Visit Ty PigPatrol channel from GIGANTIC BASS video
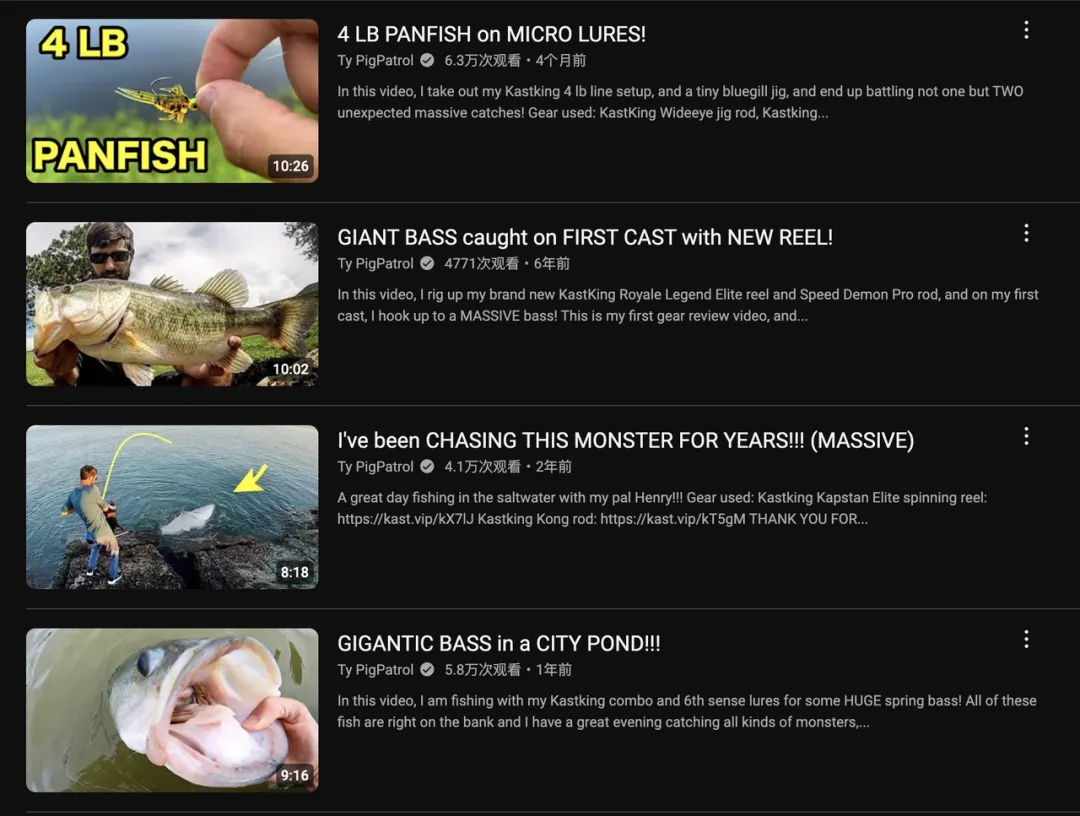This screenshot has width=1080, height=816. (x=375, y=670)
